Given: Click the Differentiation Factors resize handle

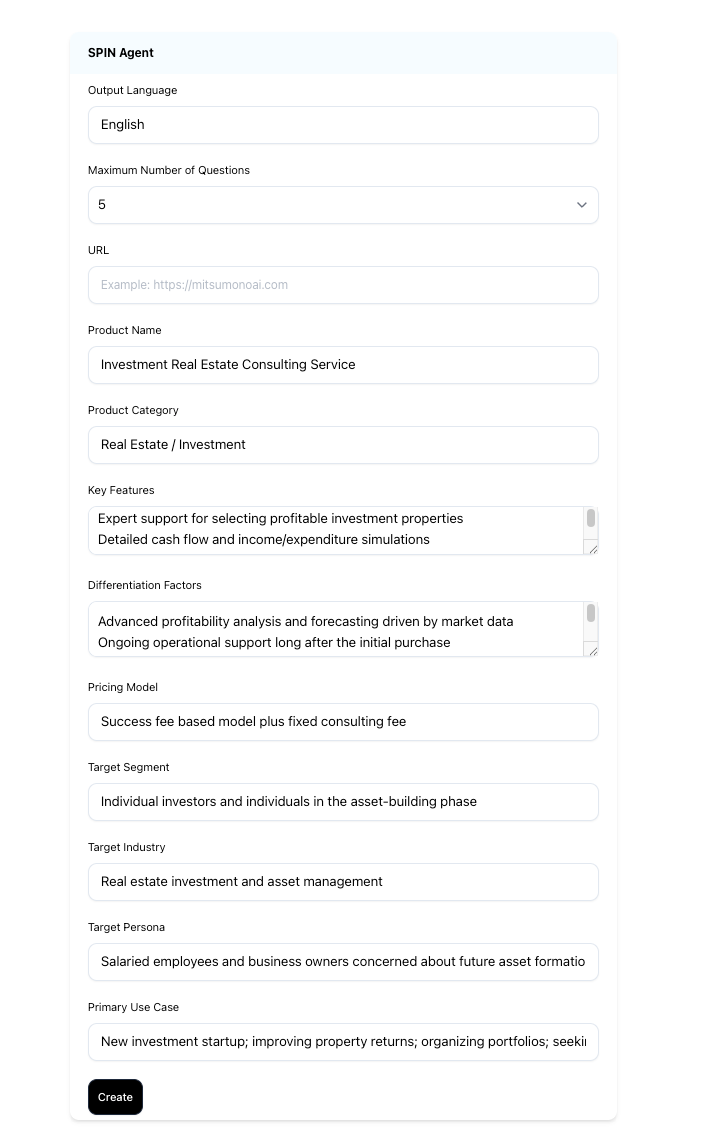Looking at the screenshot, I should point(592,650).
